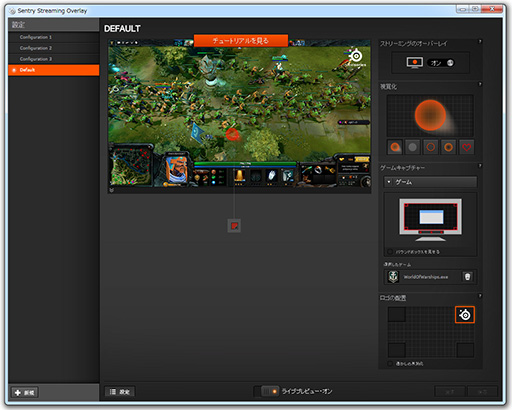Click the red eye-tracker marker below the preview
512x410 pixels.
234,226
